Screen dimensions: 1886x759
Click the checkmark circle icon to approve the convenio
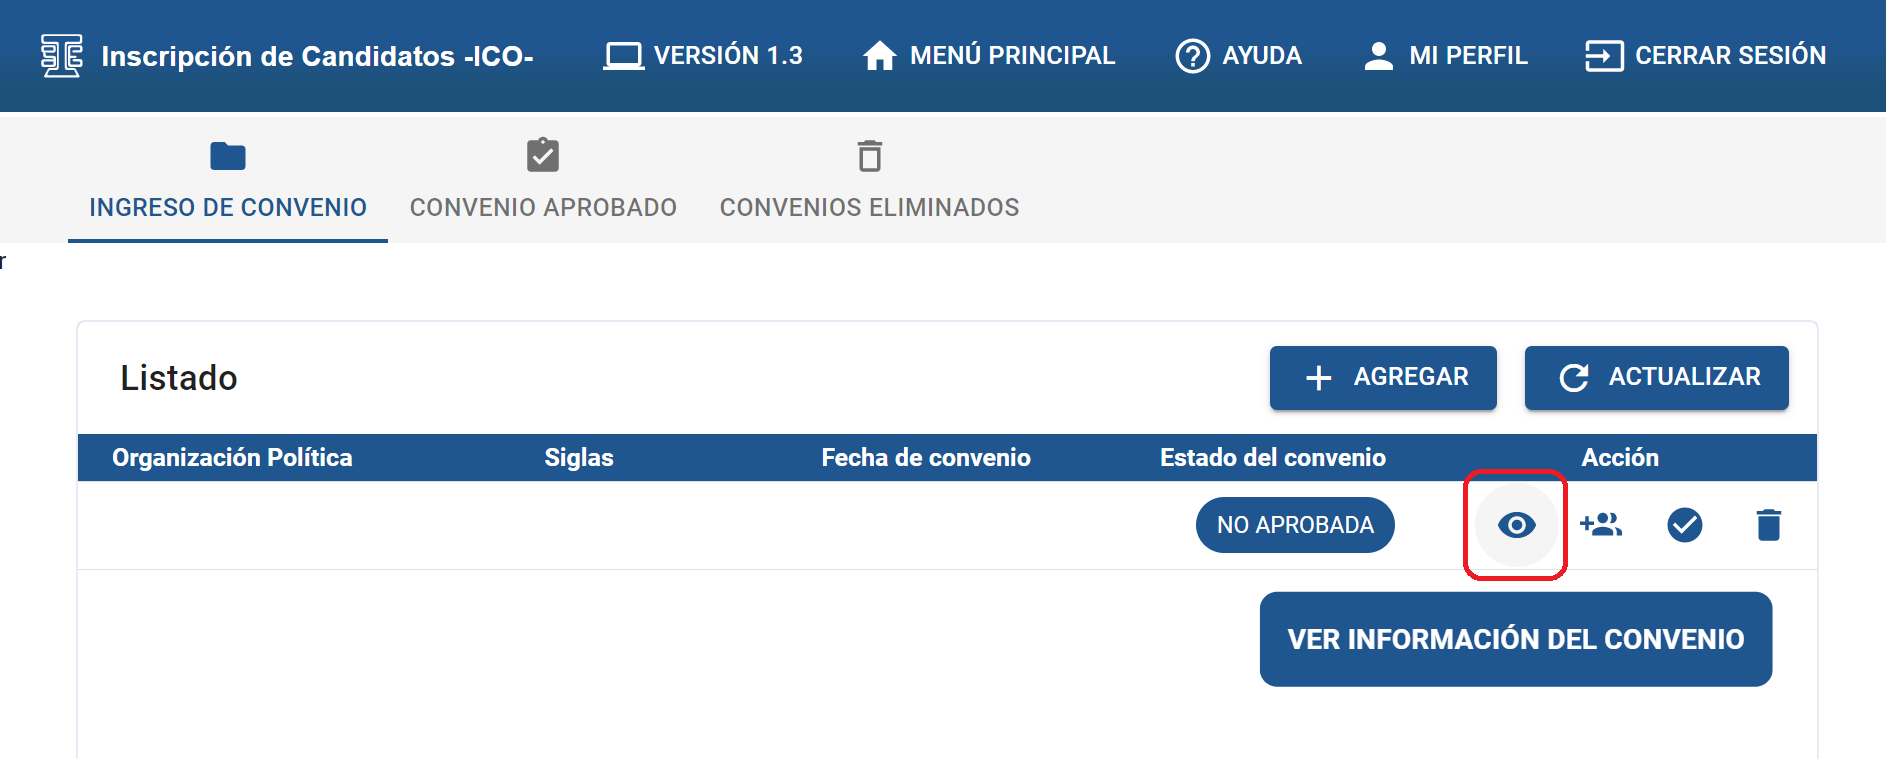click(x=1685, y=525)
